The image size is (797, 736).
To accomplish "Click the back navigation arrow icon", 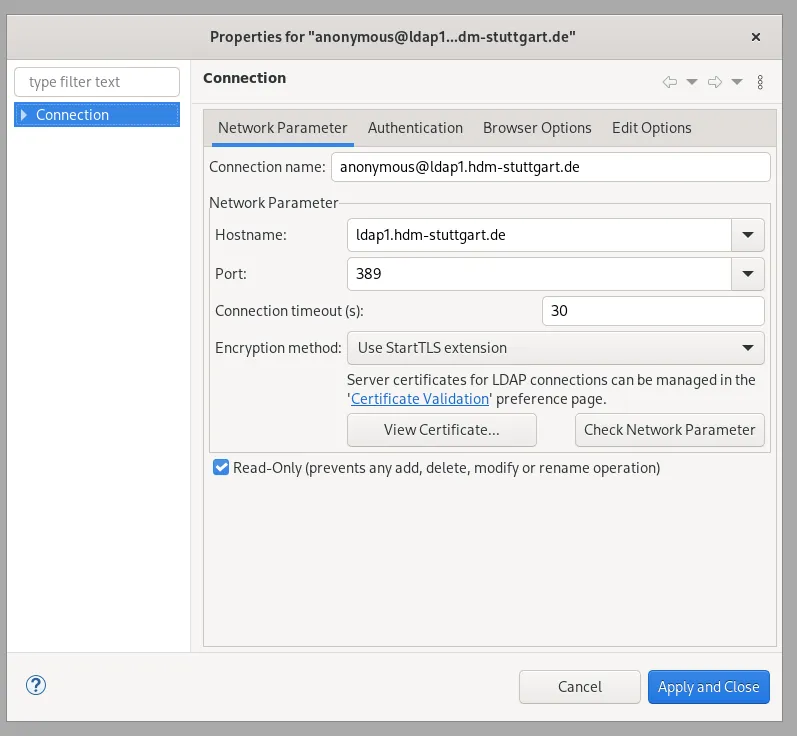I will 670,82.
